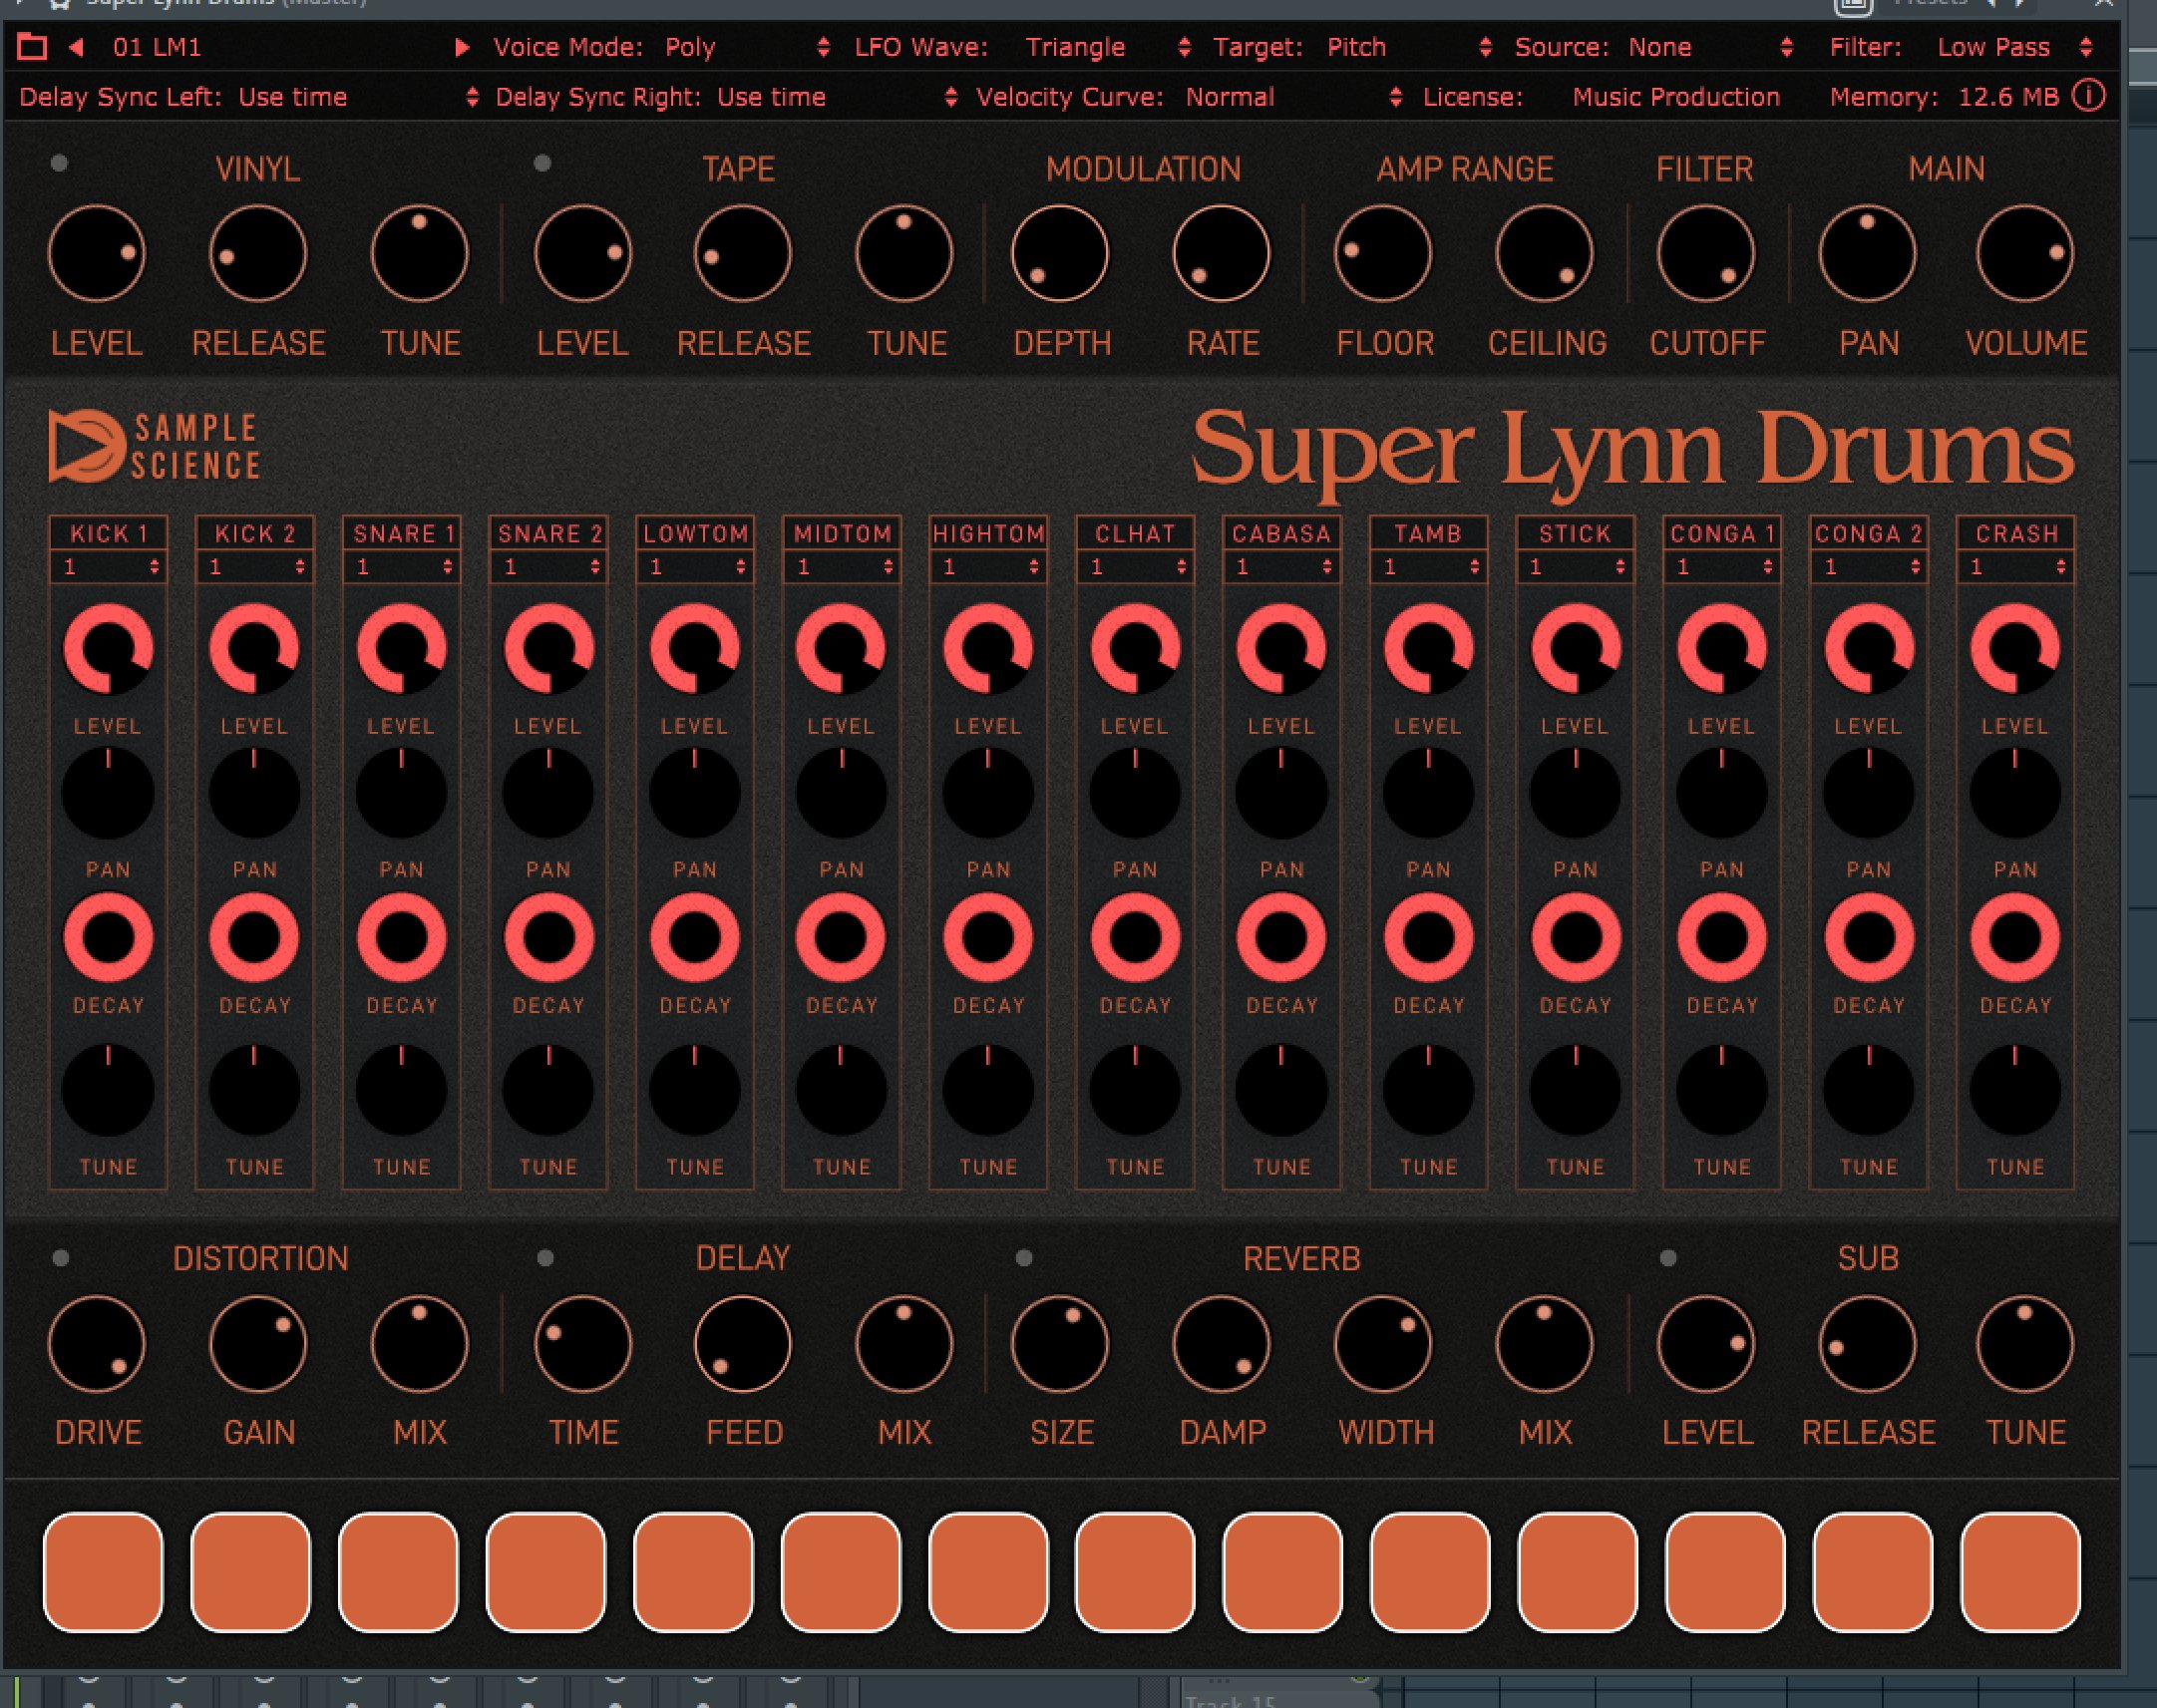Click the Distortion DRIVE knob
Screen dimensions: 2157x1708
[97, 1344]
